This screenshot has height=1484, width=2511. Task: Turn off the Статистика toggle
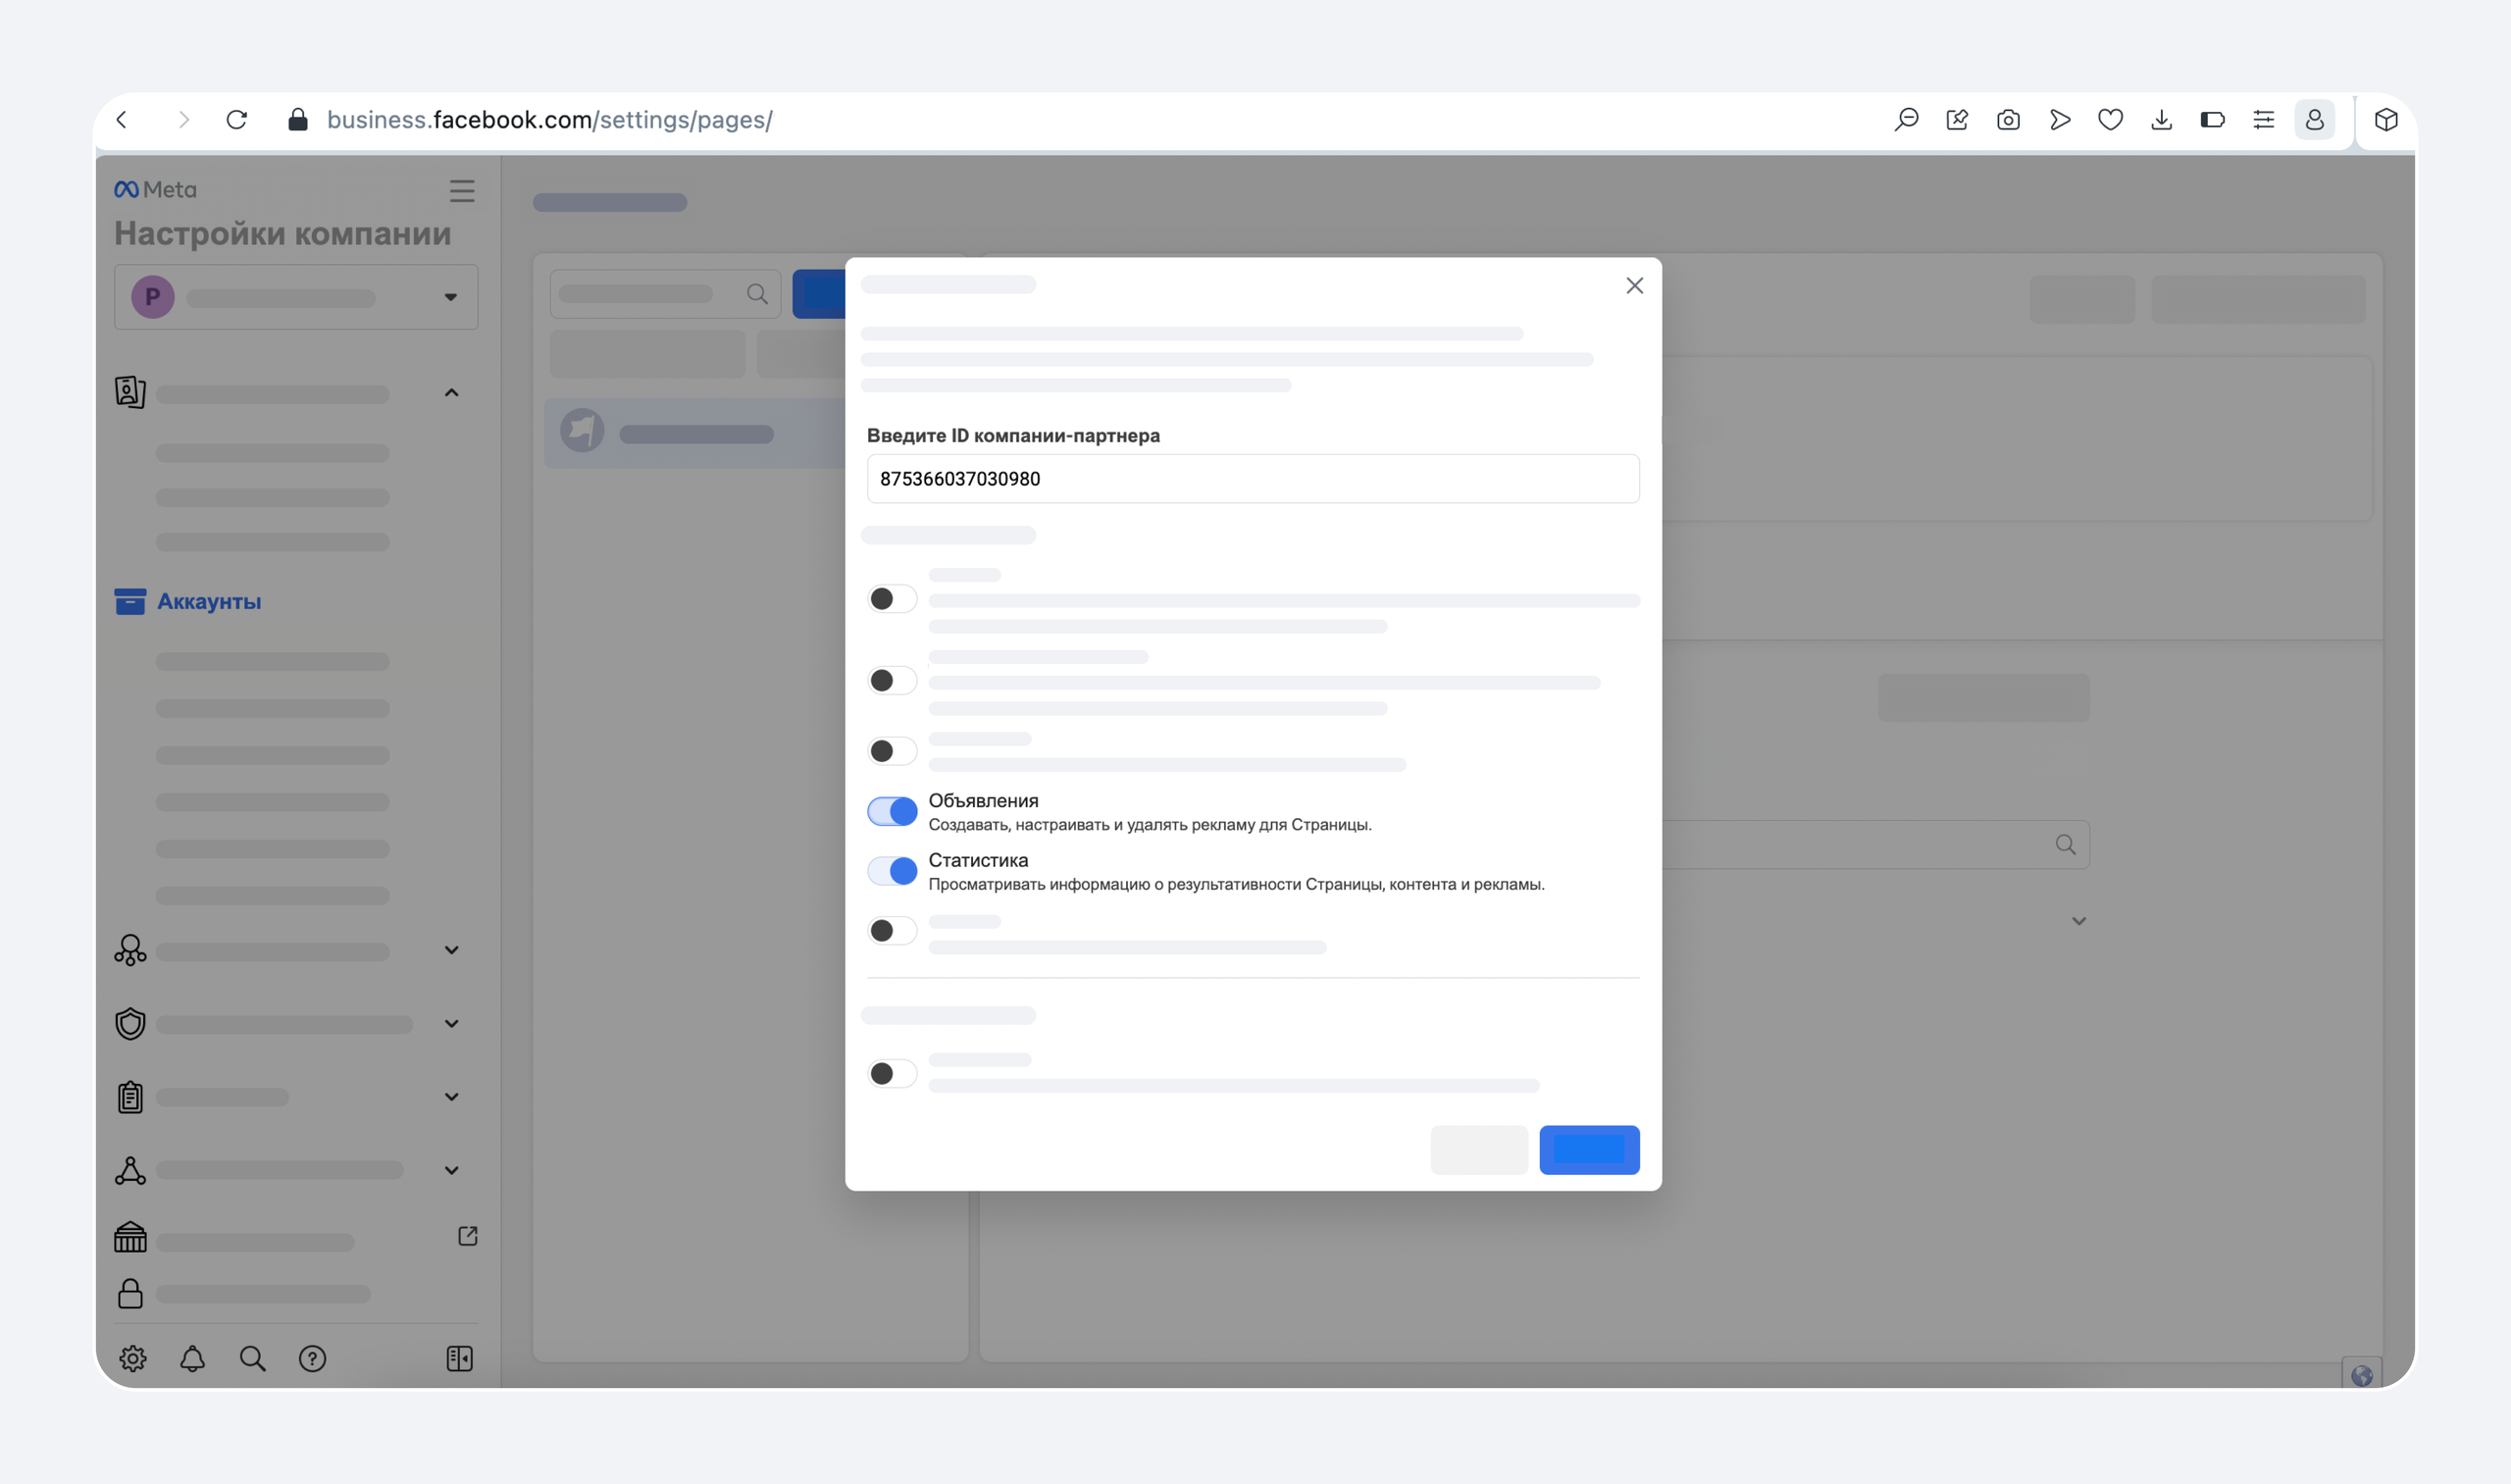(x=892, y=871)
